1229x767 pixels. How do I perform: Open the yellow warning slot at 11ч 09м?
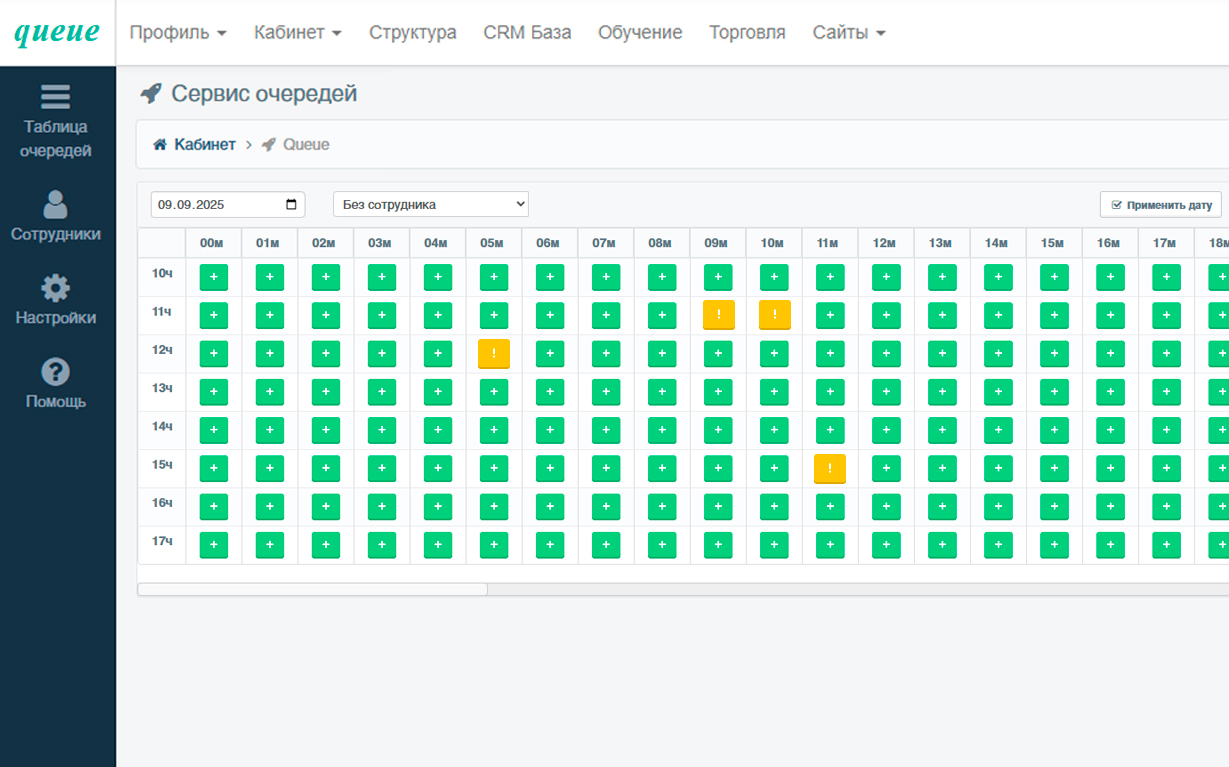[x=718, y=315]
